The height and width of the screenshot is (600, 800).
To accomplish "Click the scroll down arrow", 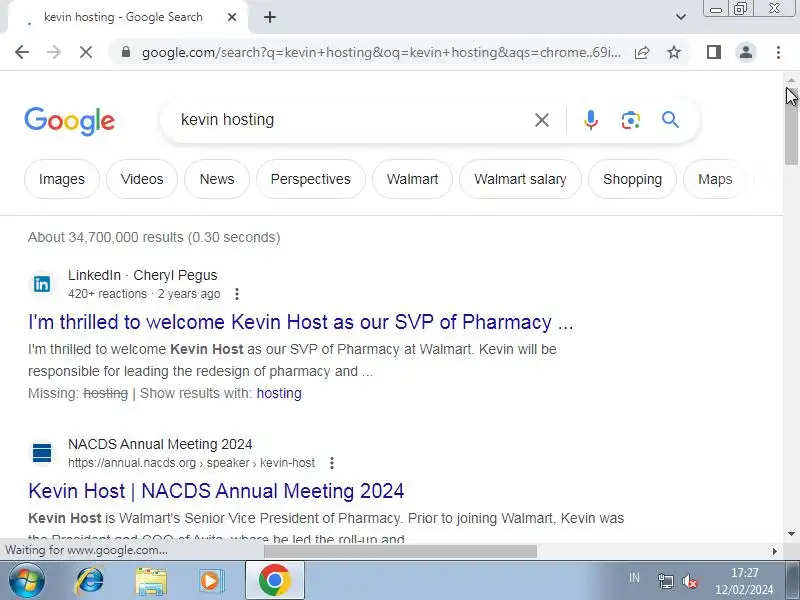I will pyautogui.click(x=791, y=534).
